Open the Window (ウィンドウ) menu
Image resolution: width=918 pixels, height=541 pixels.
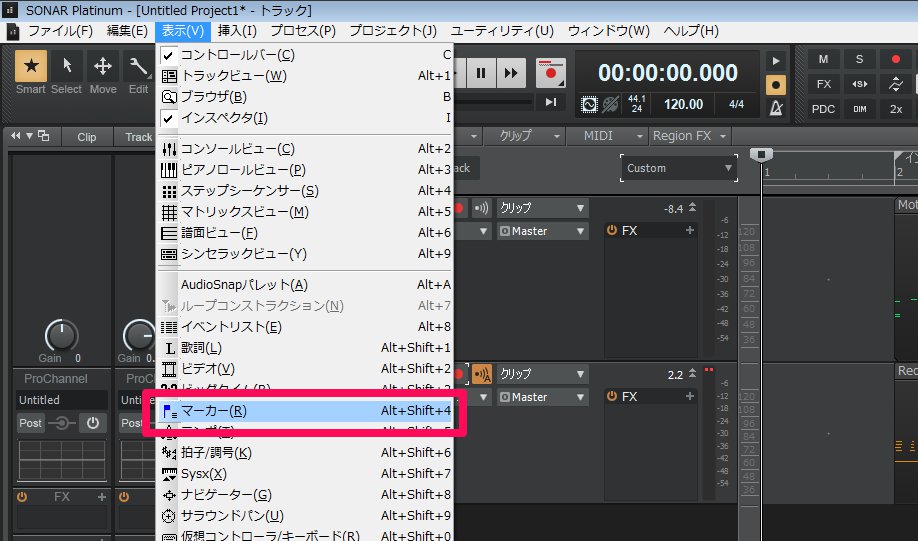[608, 31]
